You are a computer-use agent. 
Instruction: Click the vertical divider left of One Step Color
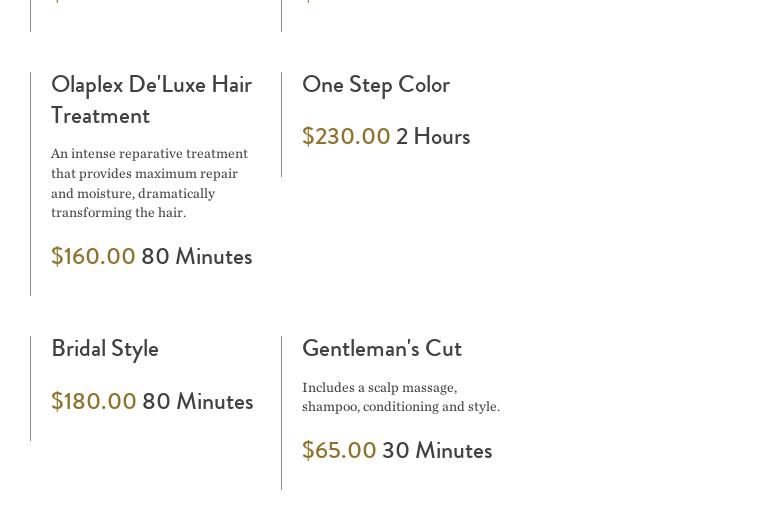click(x=282, y=124)
